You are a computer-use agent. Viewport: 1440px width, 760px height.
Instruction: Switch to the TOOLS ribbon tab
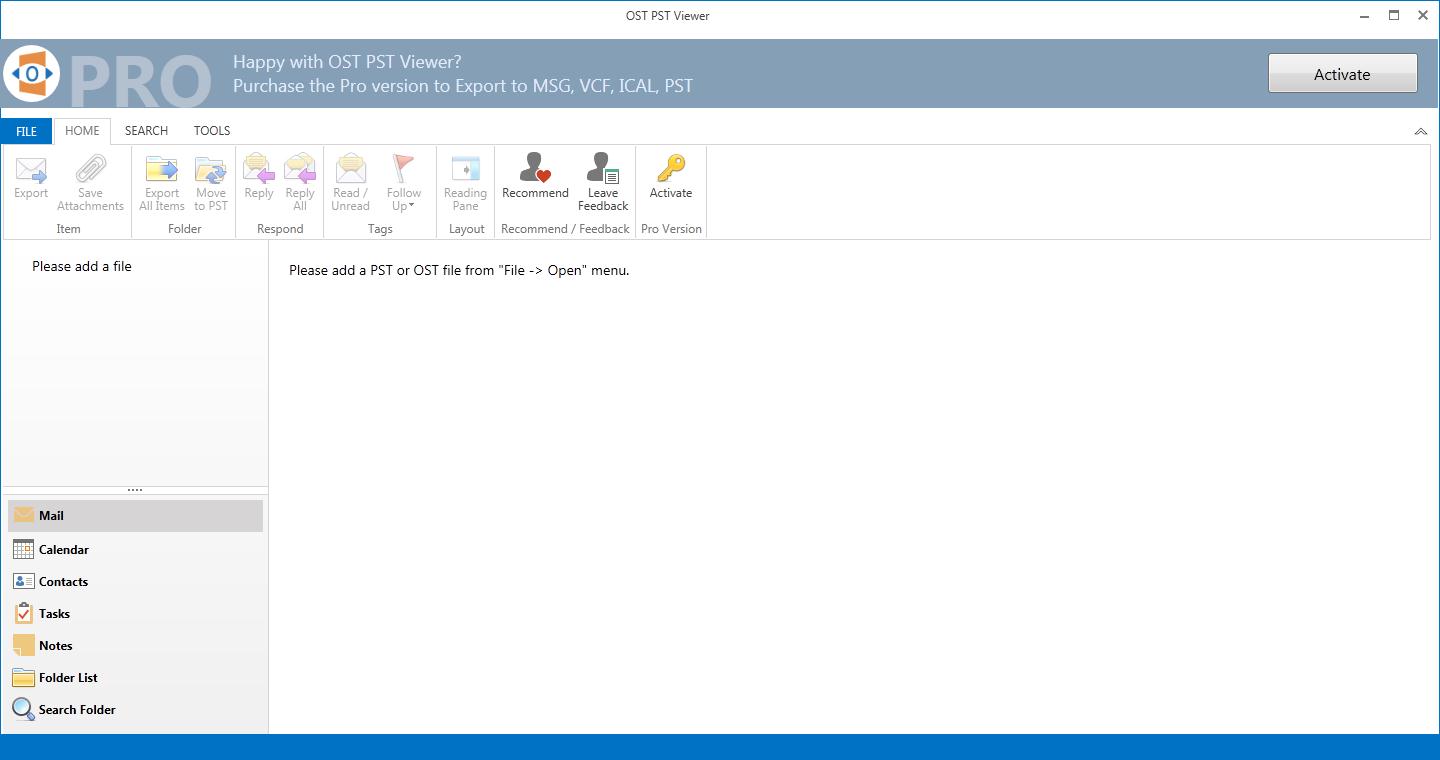coord(212,131)
